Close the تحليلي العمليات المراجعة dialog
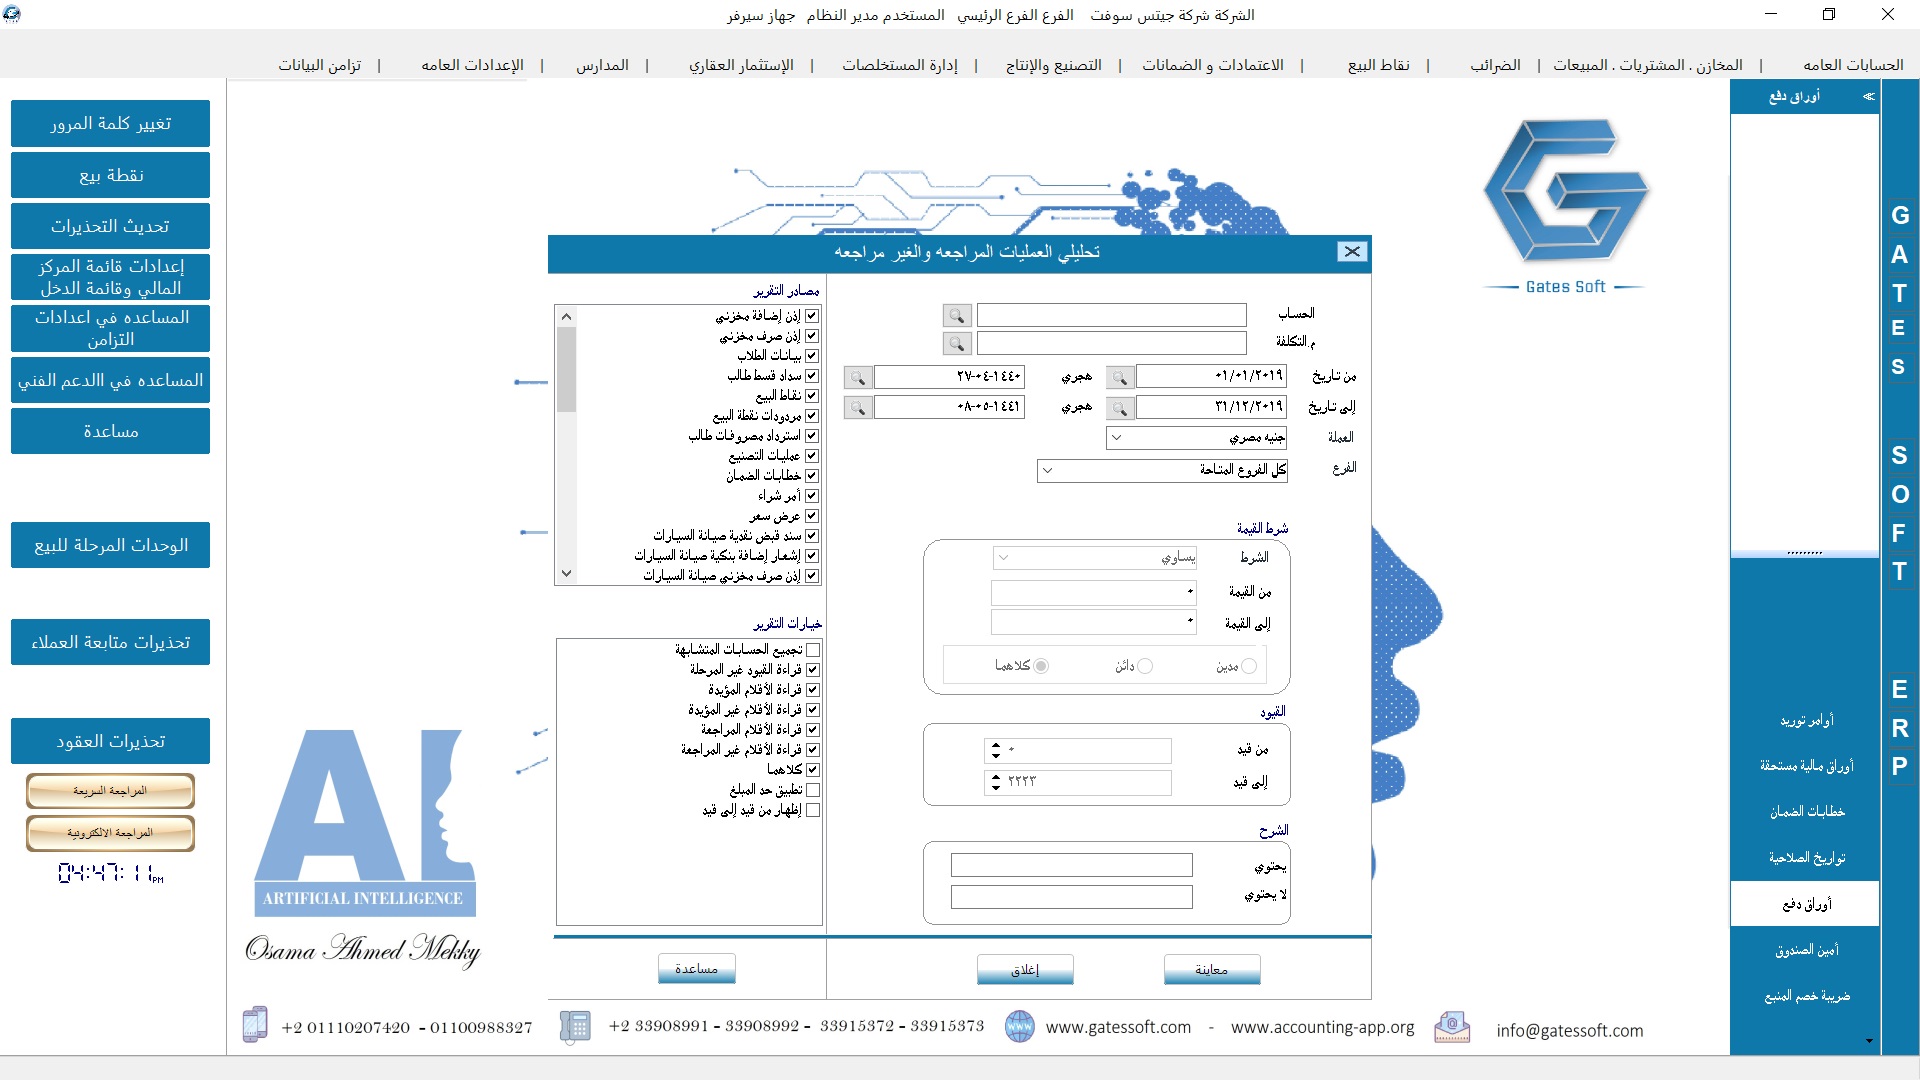The image size is (1920, 1080). 1352,252
